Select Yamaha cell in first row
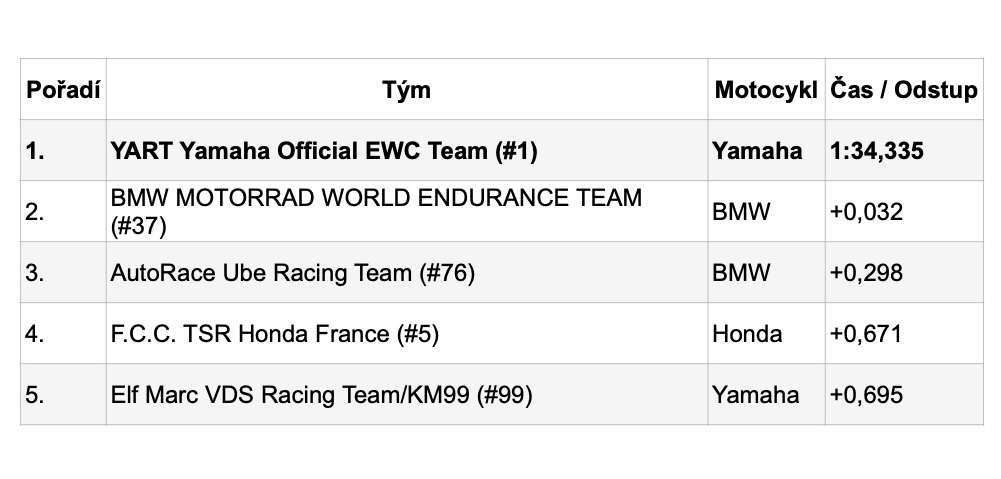This screenshot has width=1001, height=479. coord(766,150)
